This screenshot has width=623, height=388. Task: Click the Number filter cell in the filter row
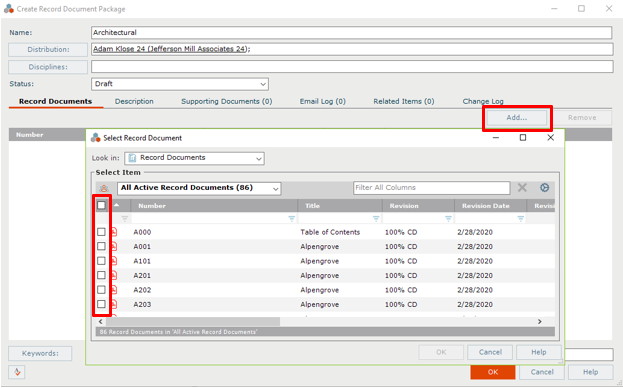(215, 219)
